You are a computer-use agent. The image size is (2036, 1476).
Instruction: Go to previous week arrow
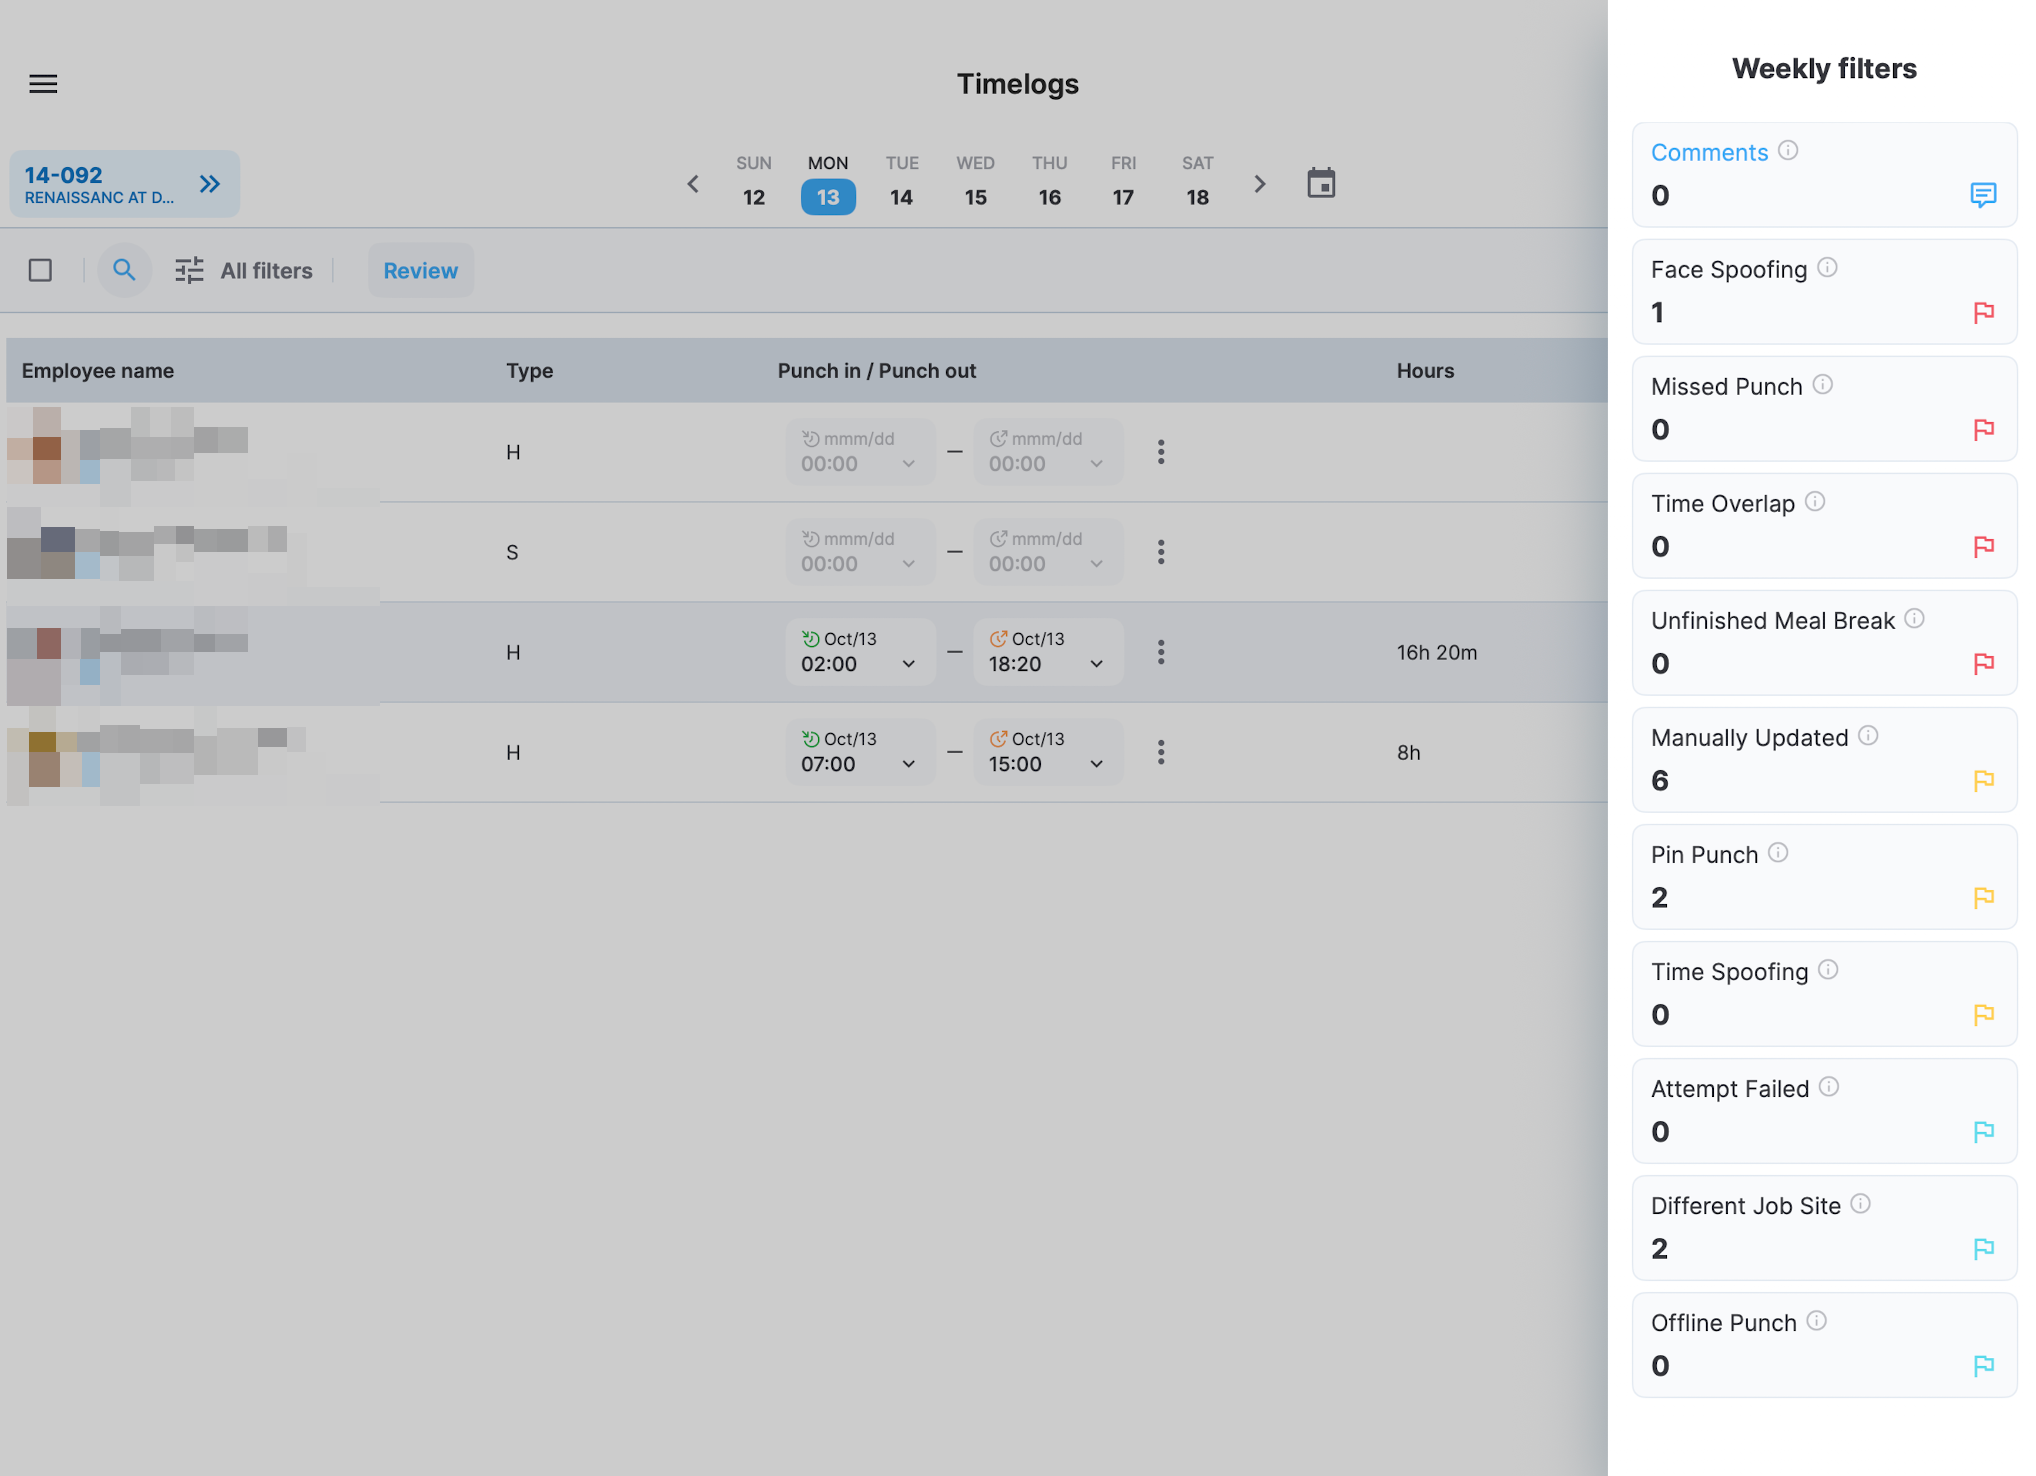tap(693, 184)
